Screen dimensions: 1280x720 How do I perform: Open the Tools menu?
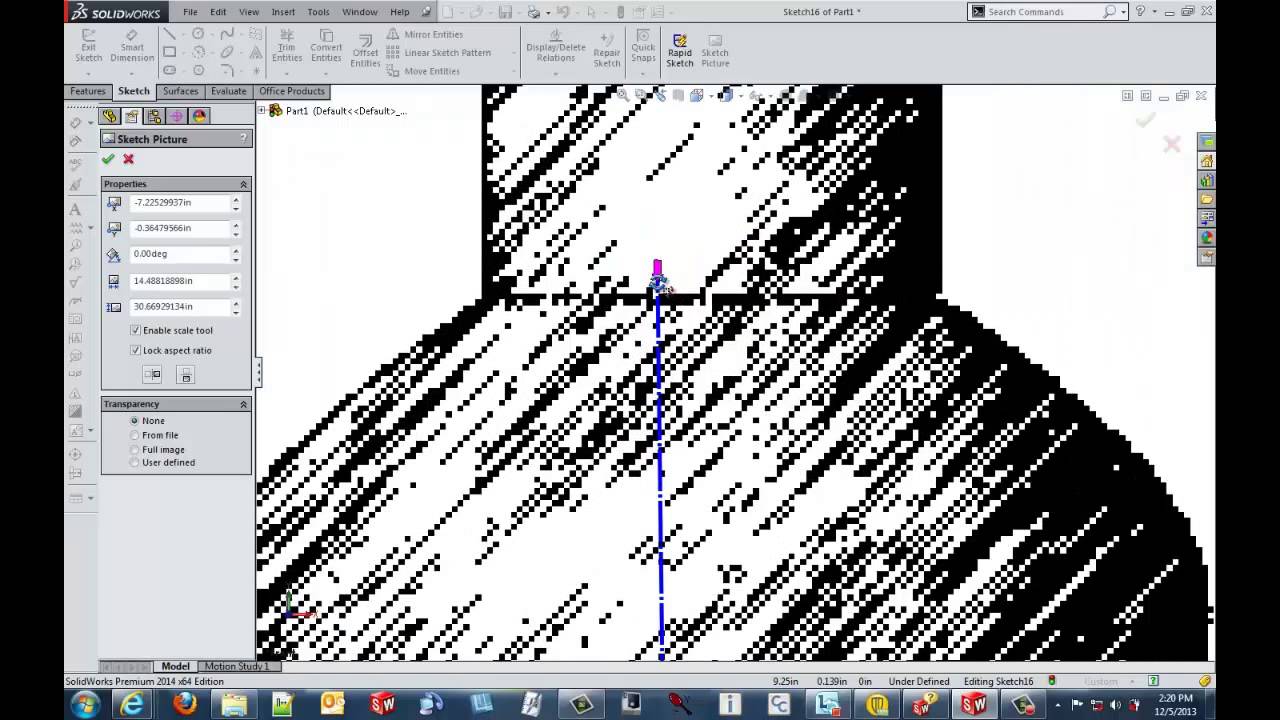click(x=318, y=12)
